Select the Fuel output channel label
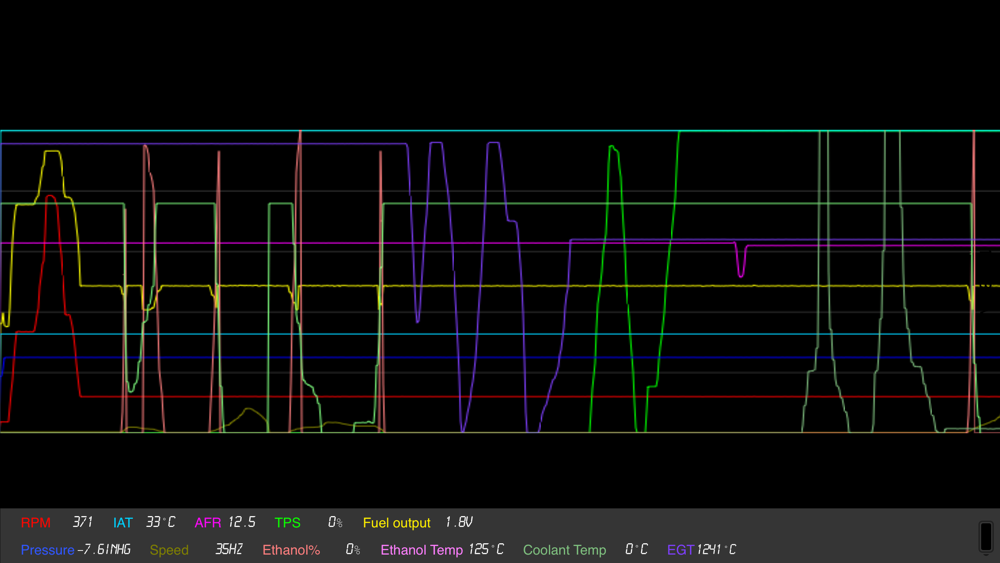Screen dimensions: 1000x563 tap(397, 523)
